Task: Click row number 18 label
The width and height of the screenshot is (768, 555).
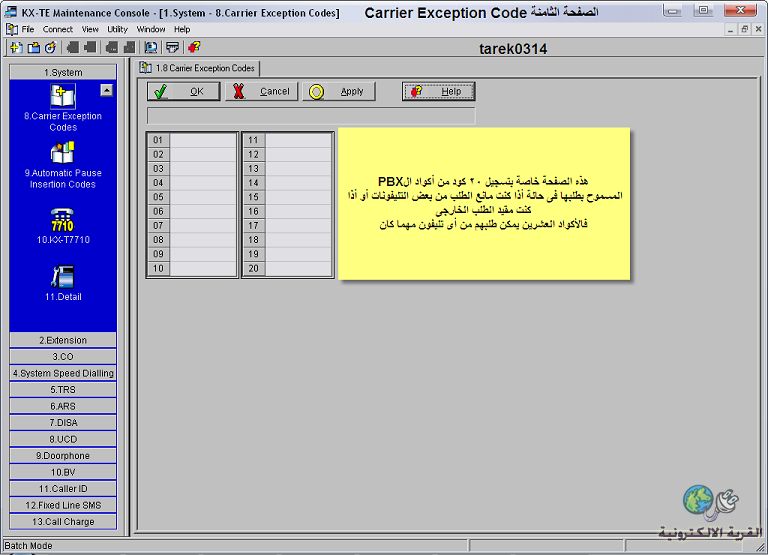Action: click(254, 240)
